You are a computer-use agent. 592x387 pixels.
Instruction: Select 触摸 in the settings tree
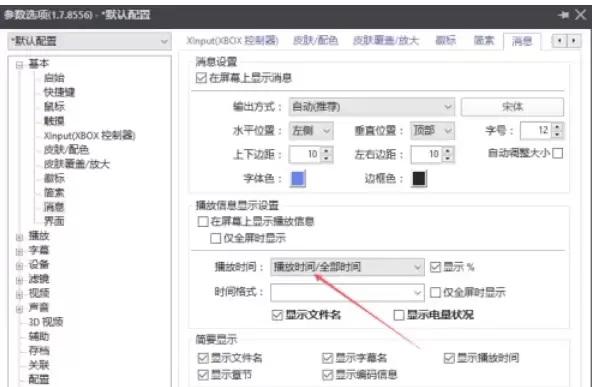click(x=54, y=121)
